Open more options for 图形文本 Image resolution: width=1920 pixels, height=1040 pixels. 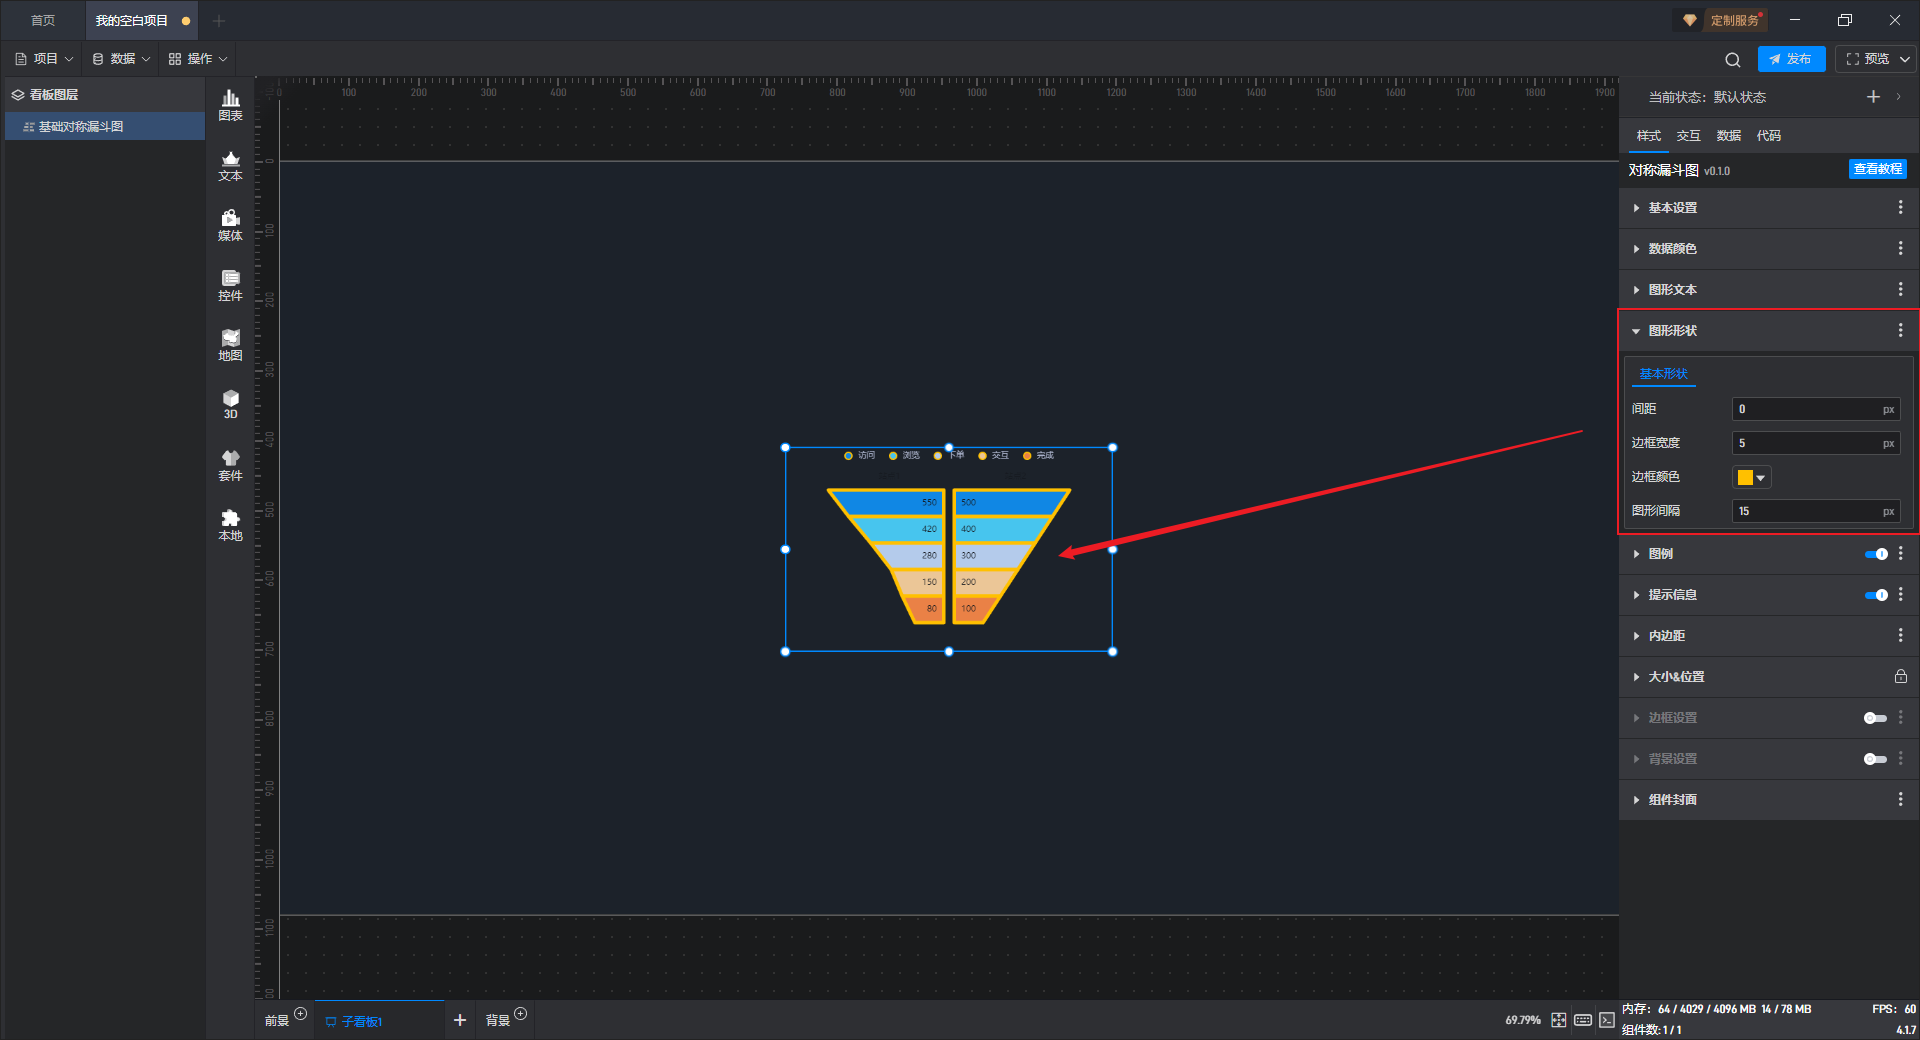click(1900, 289)
